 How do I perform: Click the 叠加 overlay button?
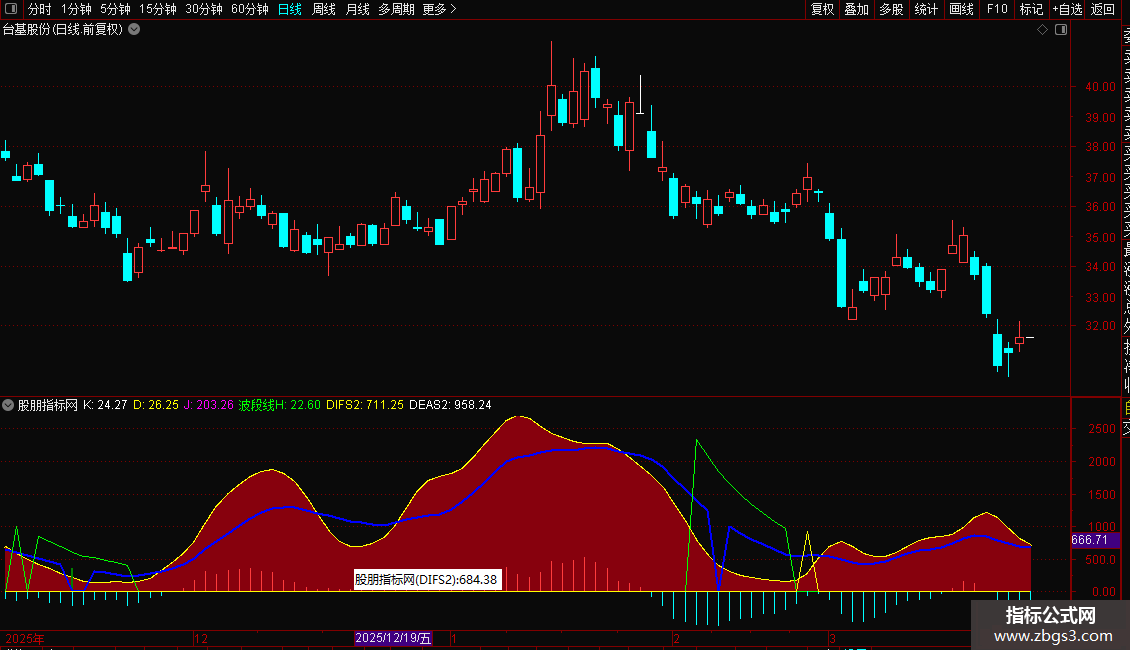pos(856,9)
